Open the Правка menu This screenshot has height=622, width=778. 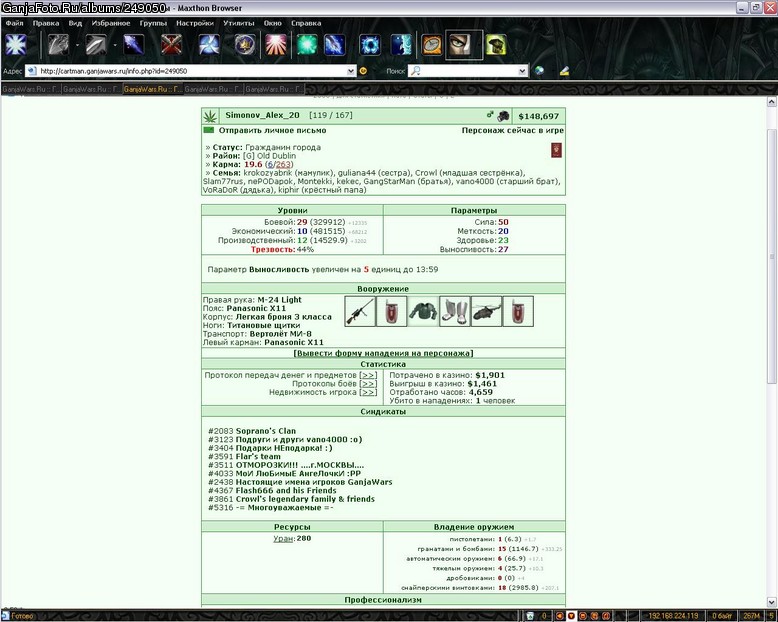(46, 23)
